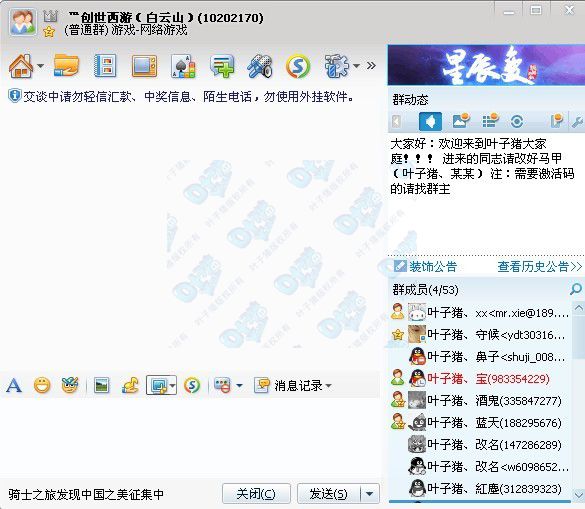Open the group home house icon
This screenshot has width=585, height=509.
21,66
